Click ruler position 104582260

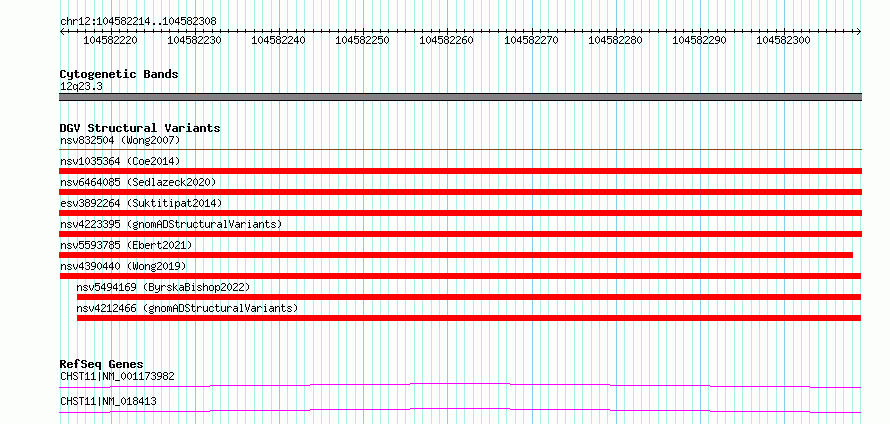tap(446, 40)
